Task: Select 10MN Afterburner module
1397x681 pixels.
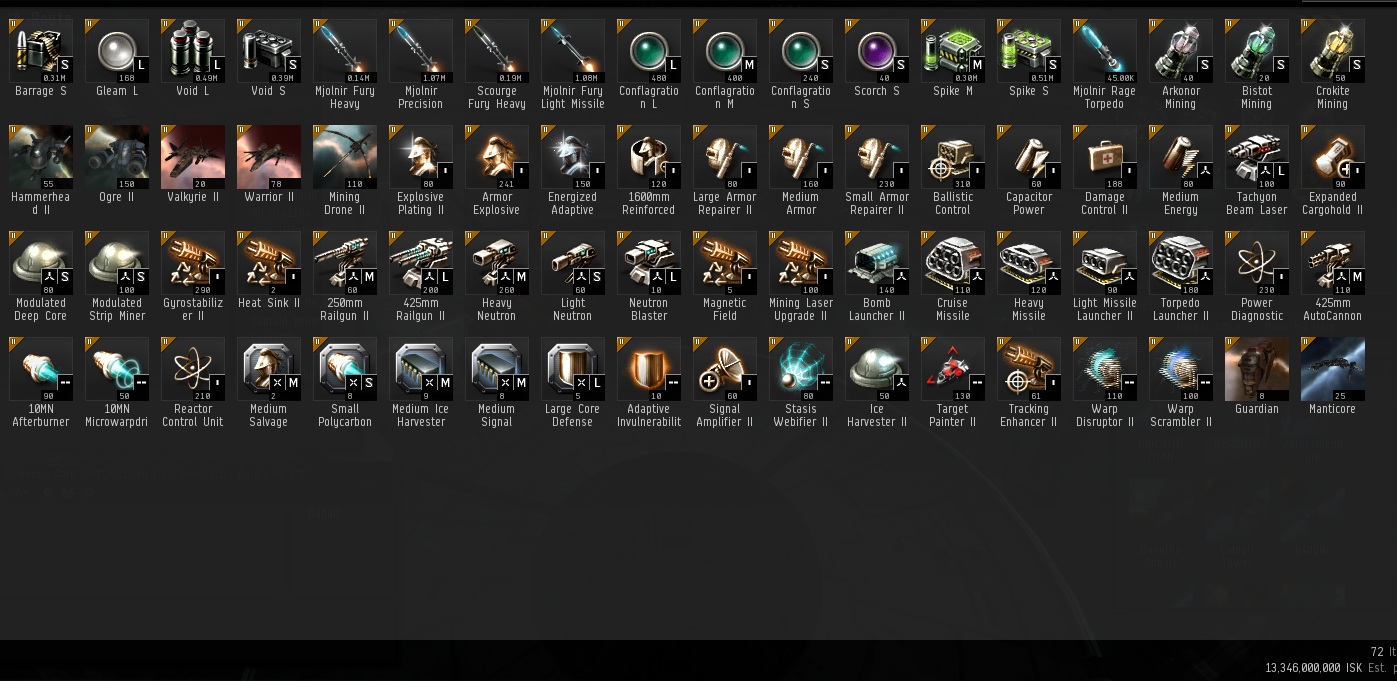Action: pos(41,369)
